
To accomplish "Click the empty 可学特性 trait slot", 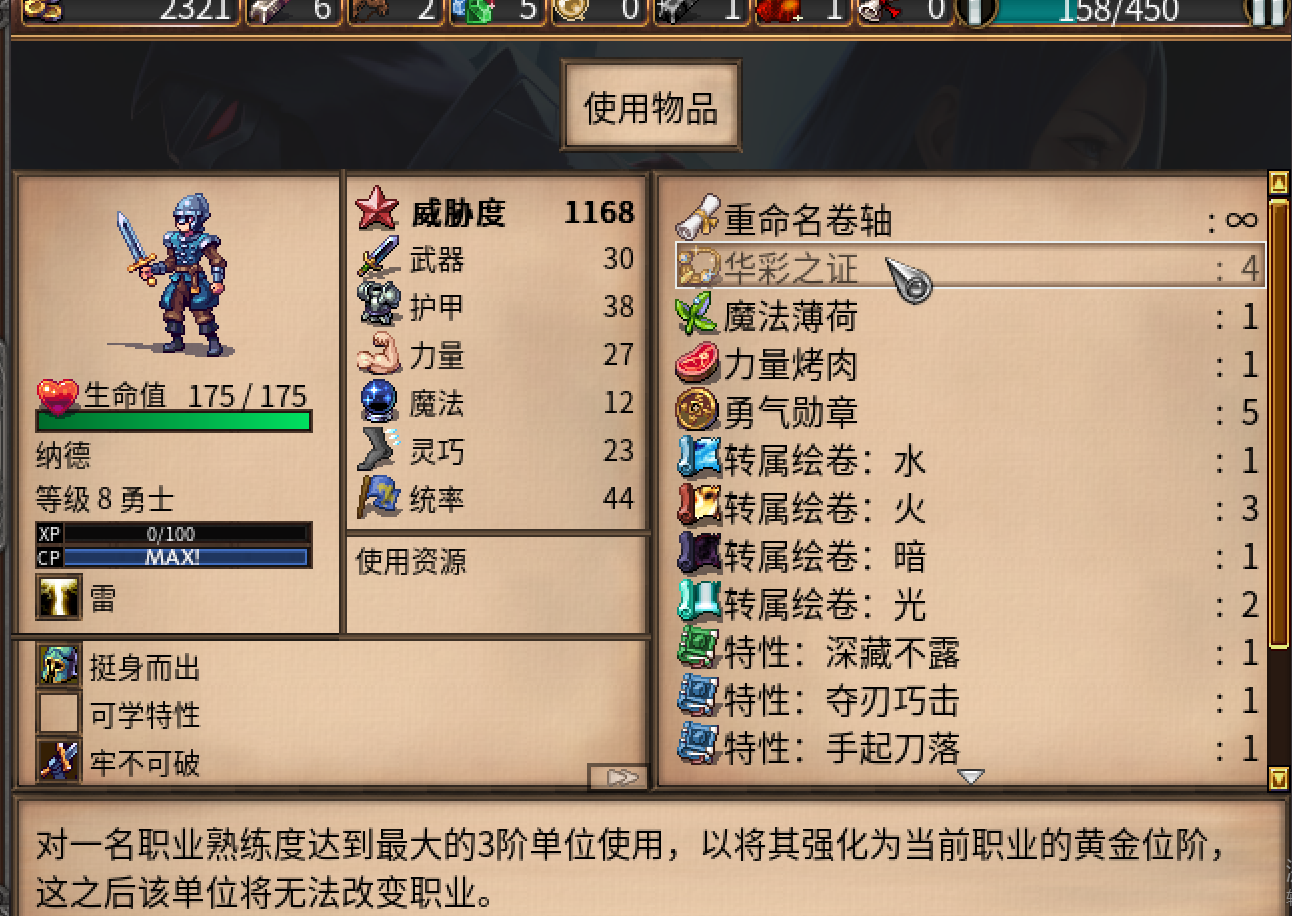I will tap(58, 715).
